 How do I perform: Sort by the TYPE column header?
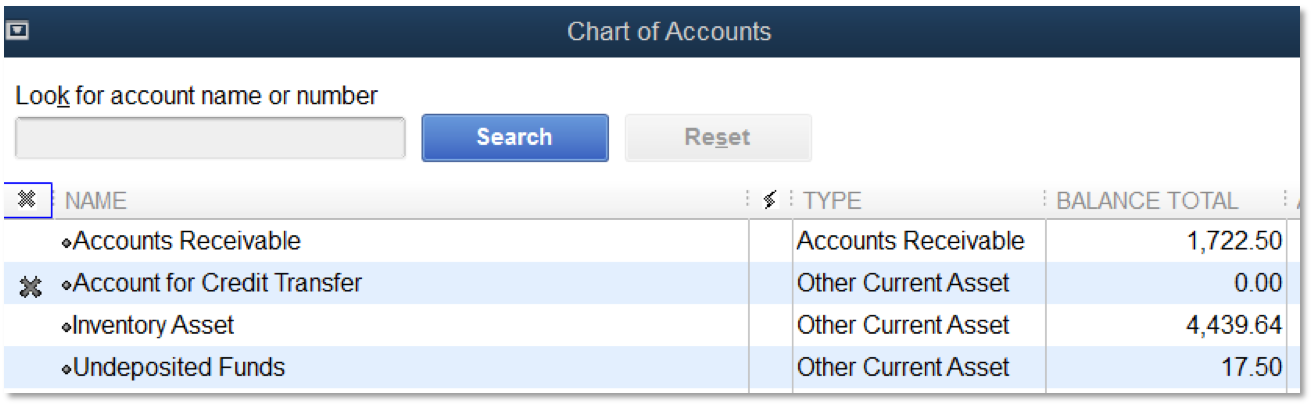(x=832, y=201)
